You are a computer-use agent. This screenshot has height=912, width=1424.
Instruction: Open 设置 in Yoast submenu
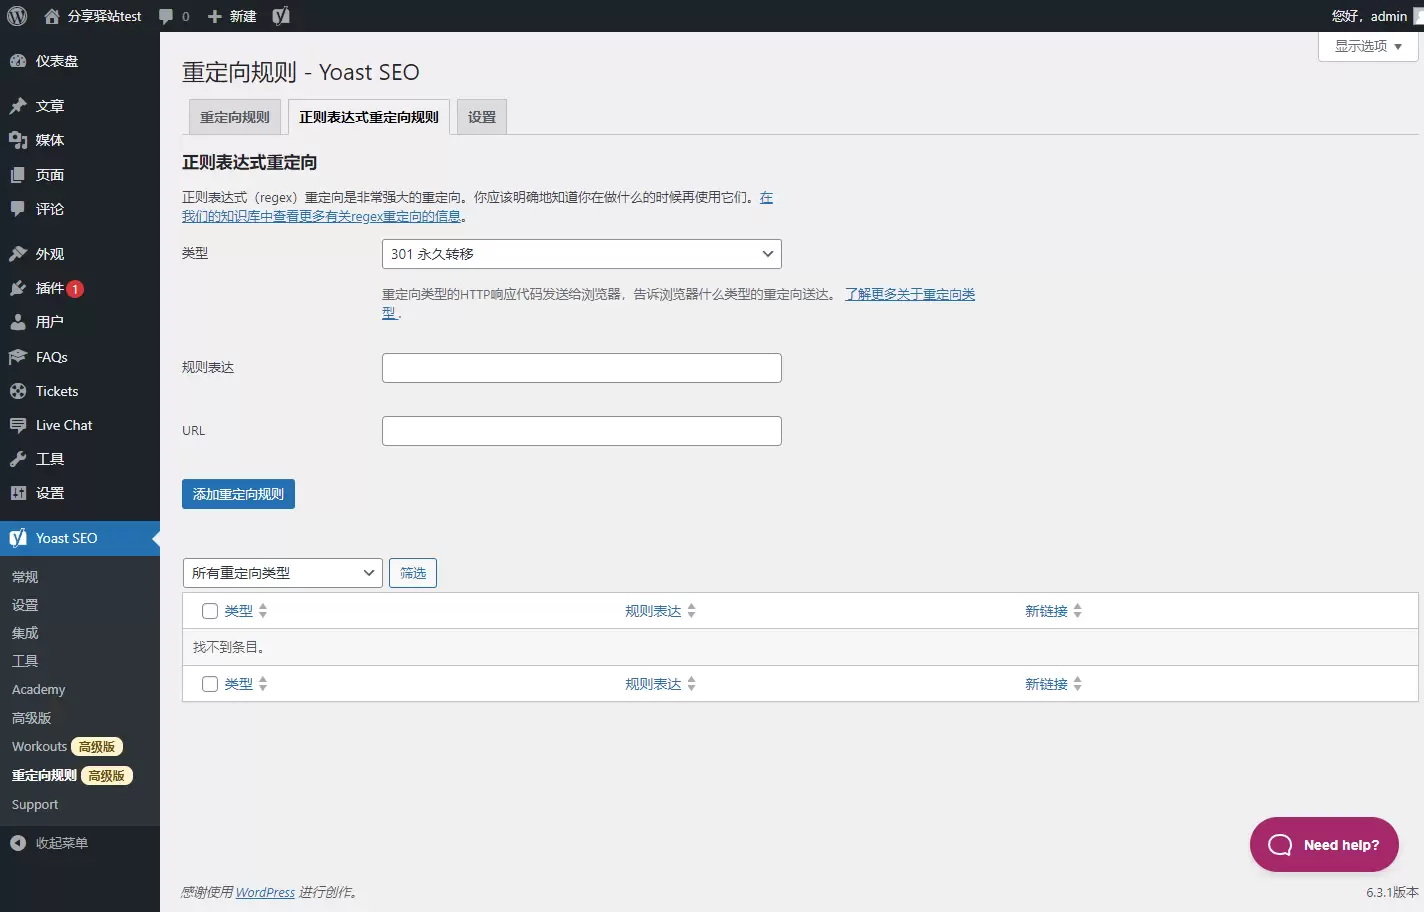point(25,605)
